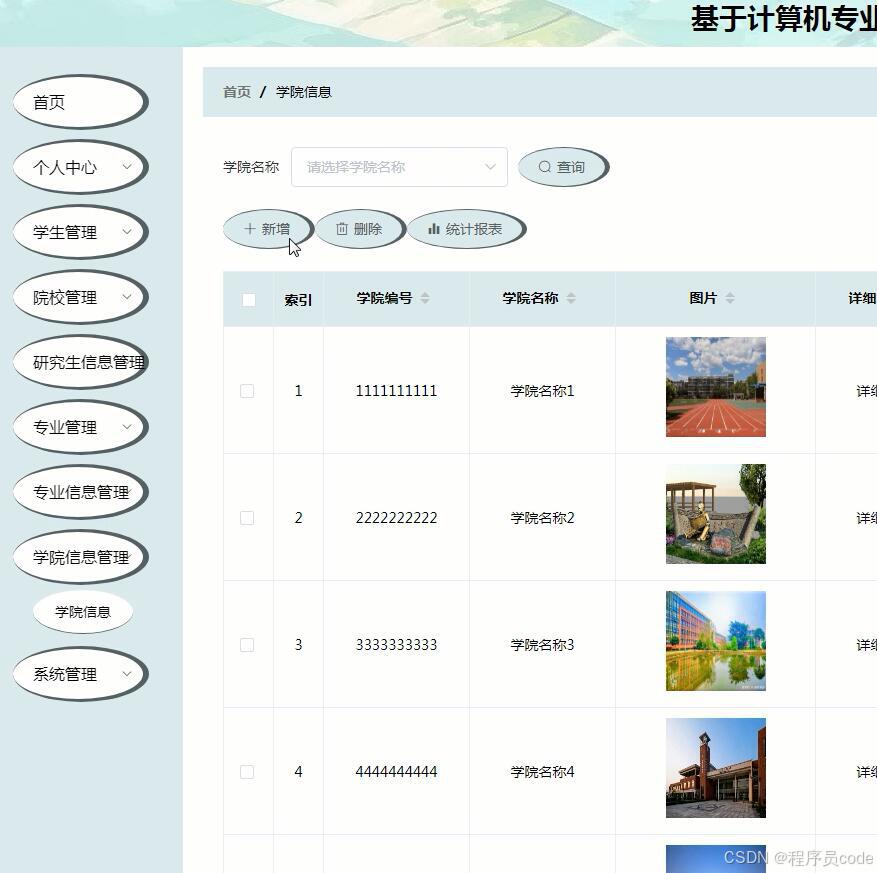
Task: Click the 学院名称2 cell text
Action: point(542,518)
